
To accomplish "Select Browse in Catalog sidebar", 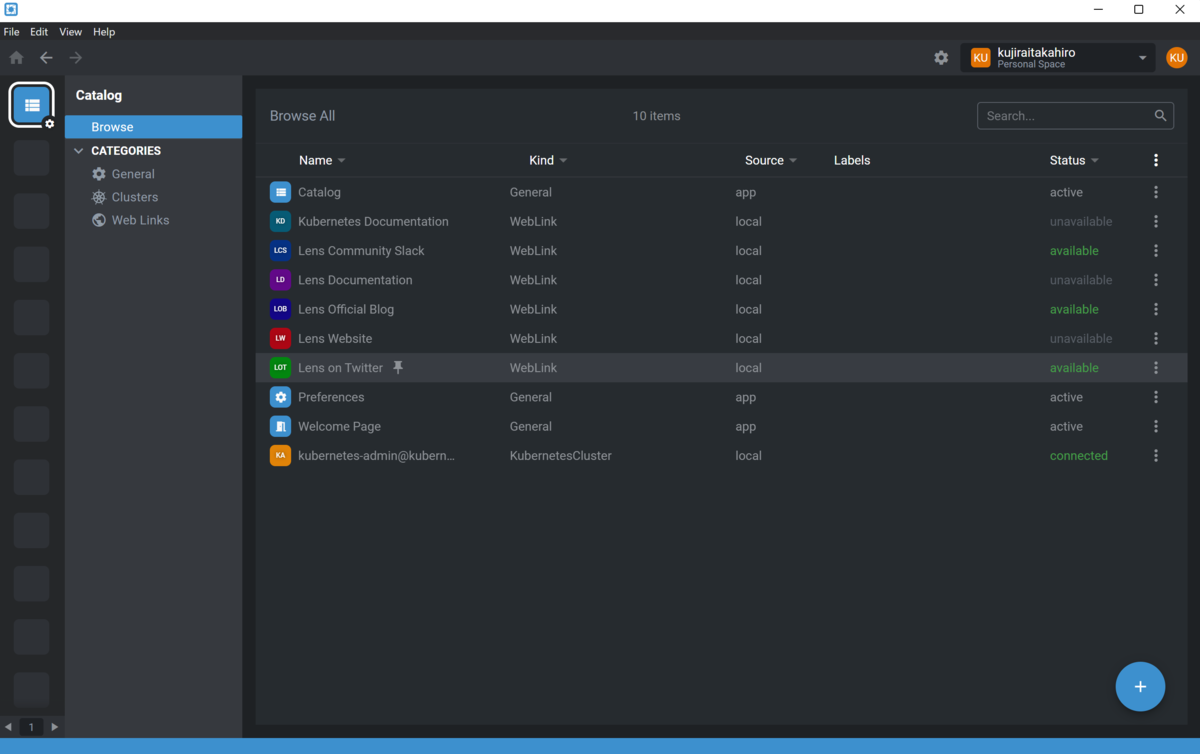I will pyautogui.click(x=153, y=127).
